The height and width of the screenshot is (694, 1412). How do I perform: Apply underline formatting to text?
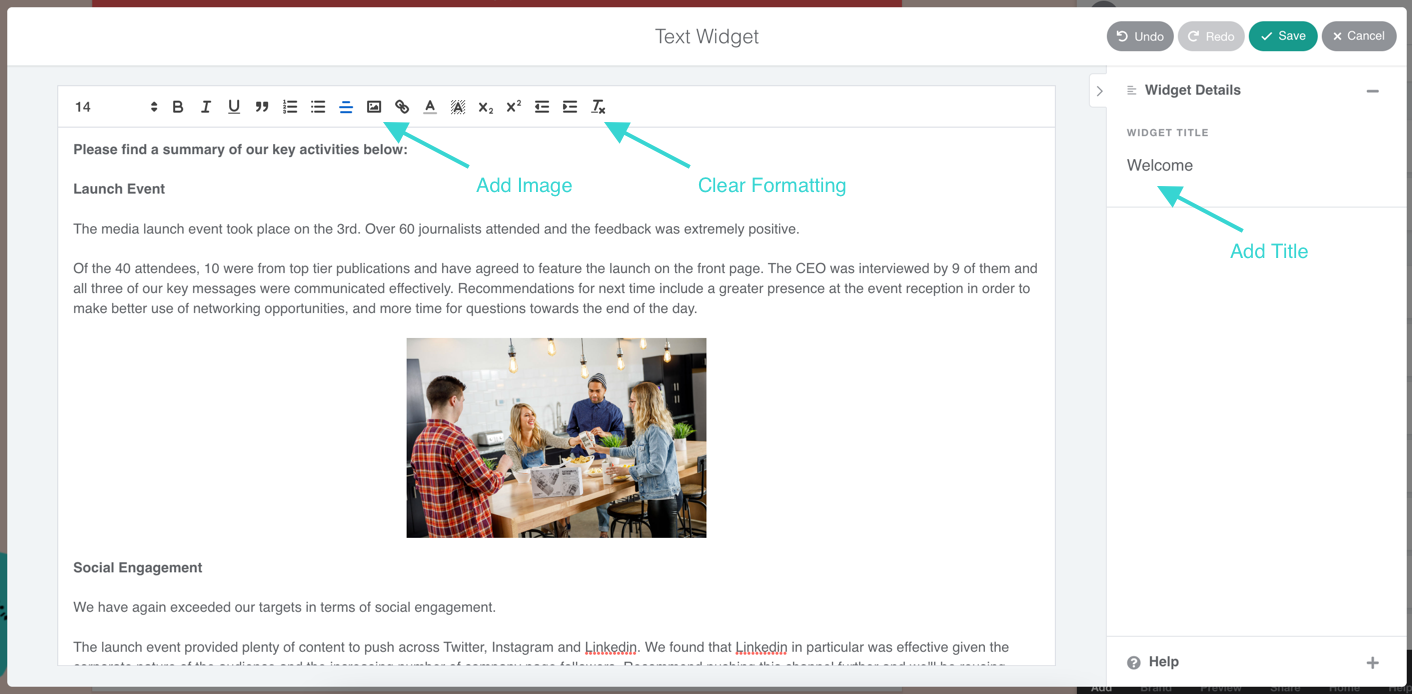pyautogui.click(x=234, y=107)
